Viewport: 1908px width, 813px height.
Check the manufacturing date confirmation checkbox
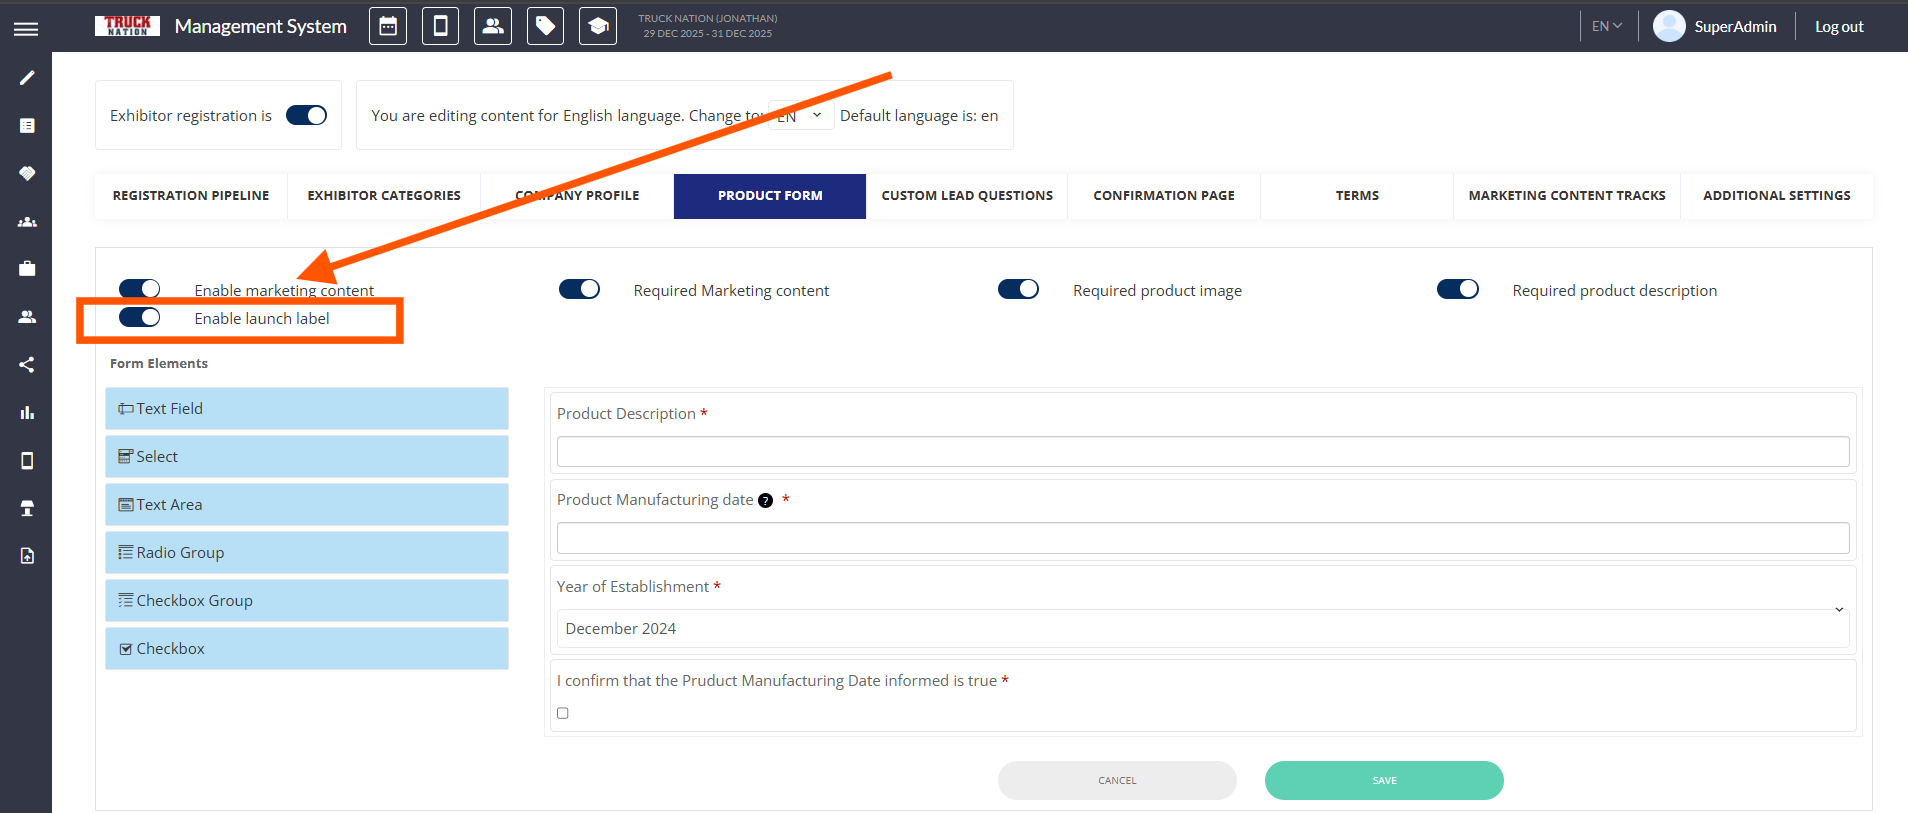(563, 713)
